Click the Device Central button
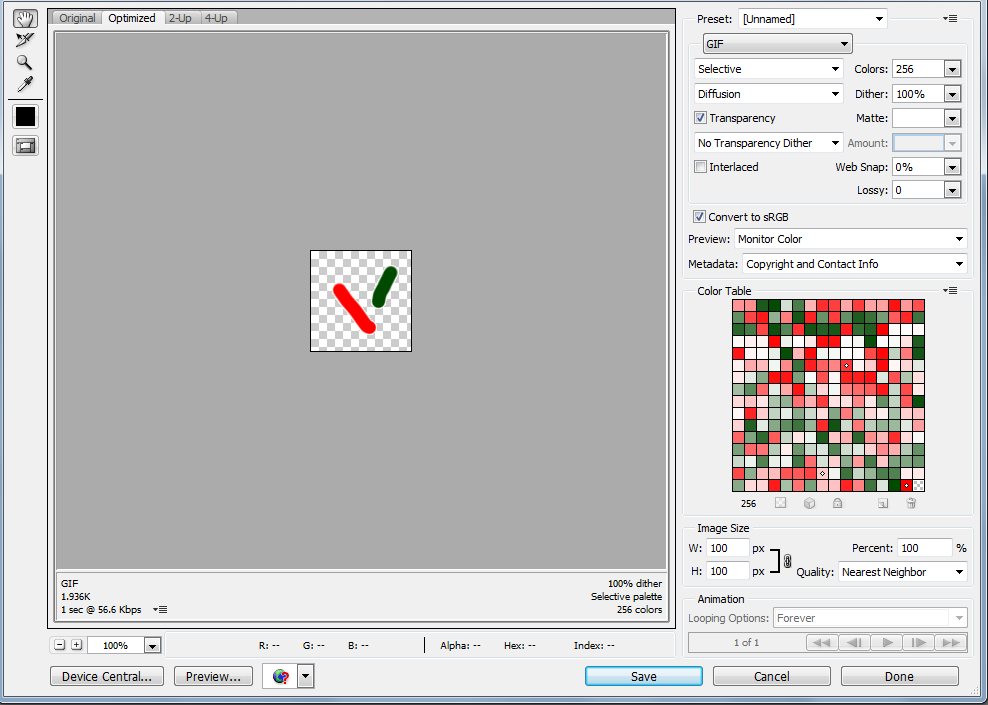 107,676
